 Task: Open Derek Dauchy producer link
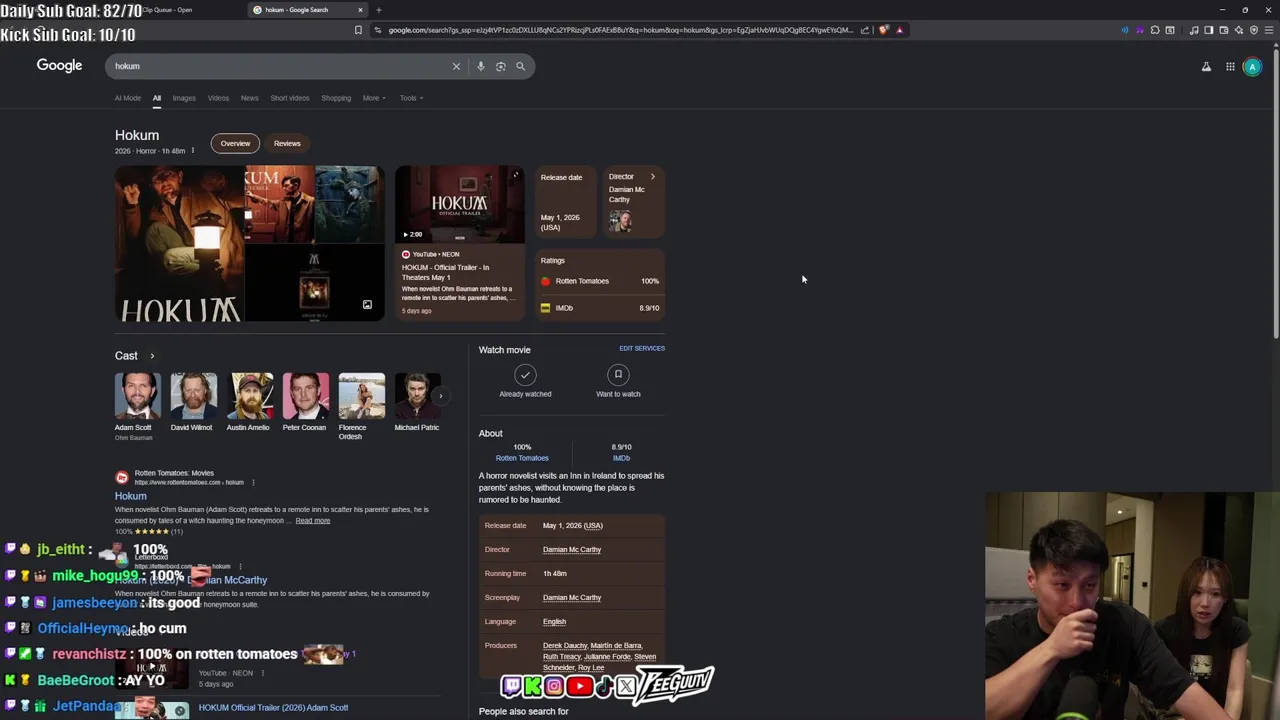(565, 646)
